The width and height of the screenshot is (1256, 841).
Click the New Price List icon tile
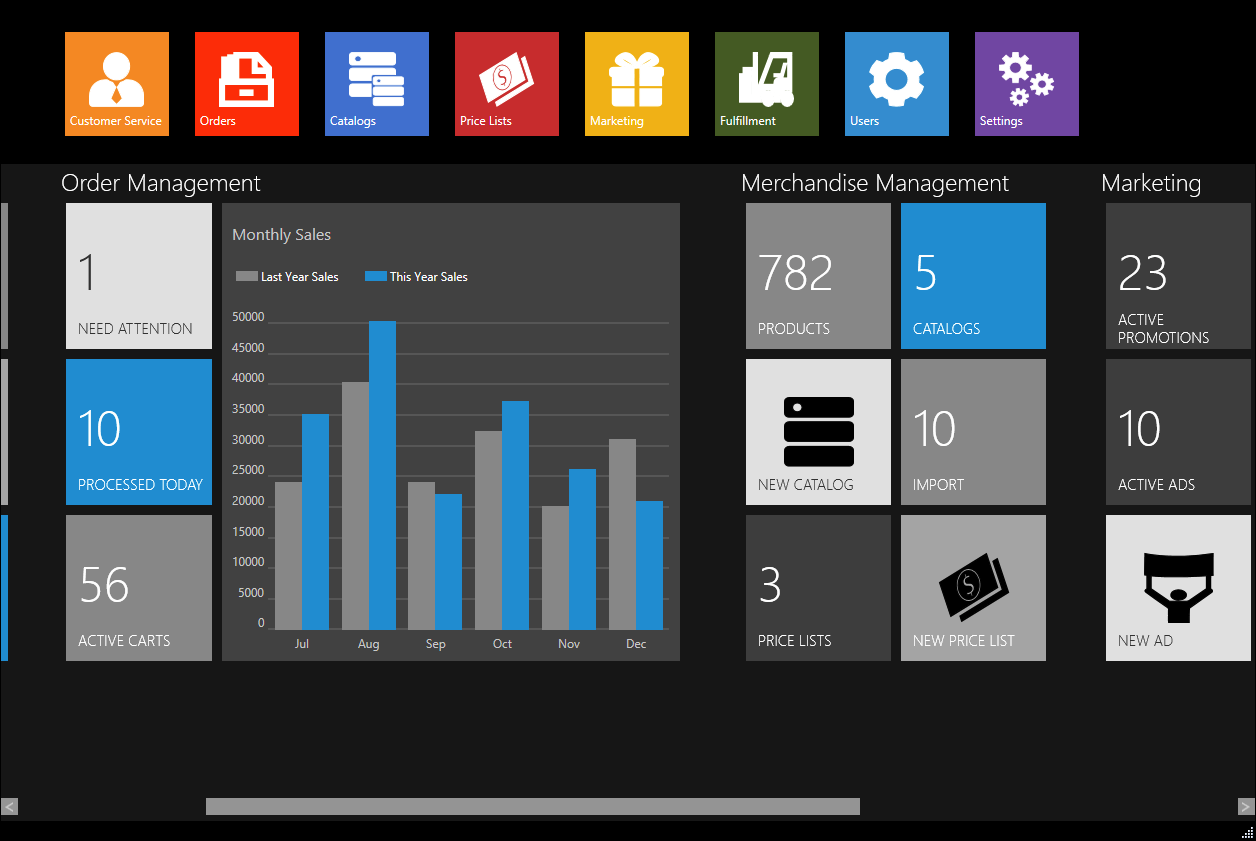click(x=973, y=588)
